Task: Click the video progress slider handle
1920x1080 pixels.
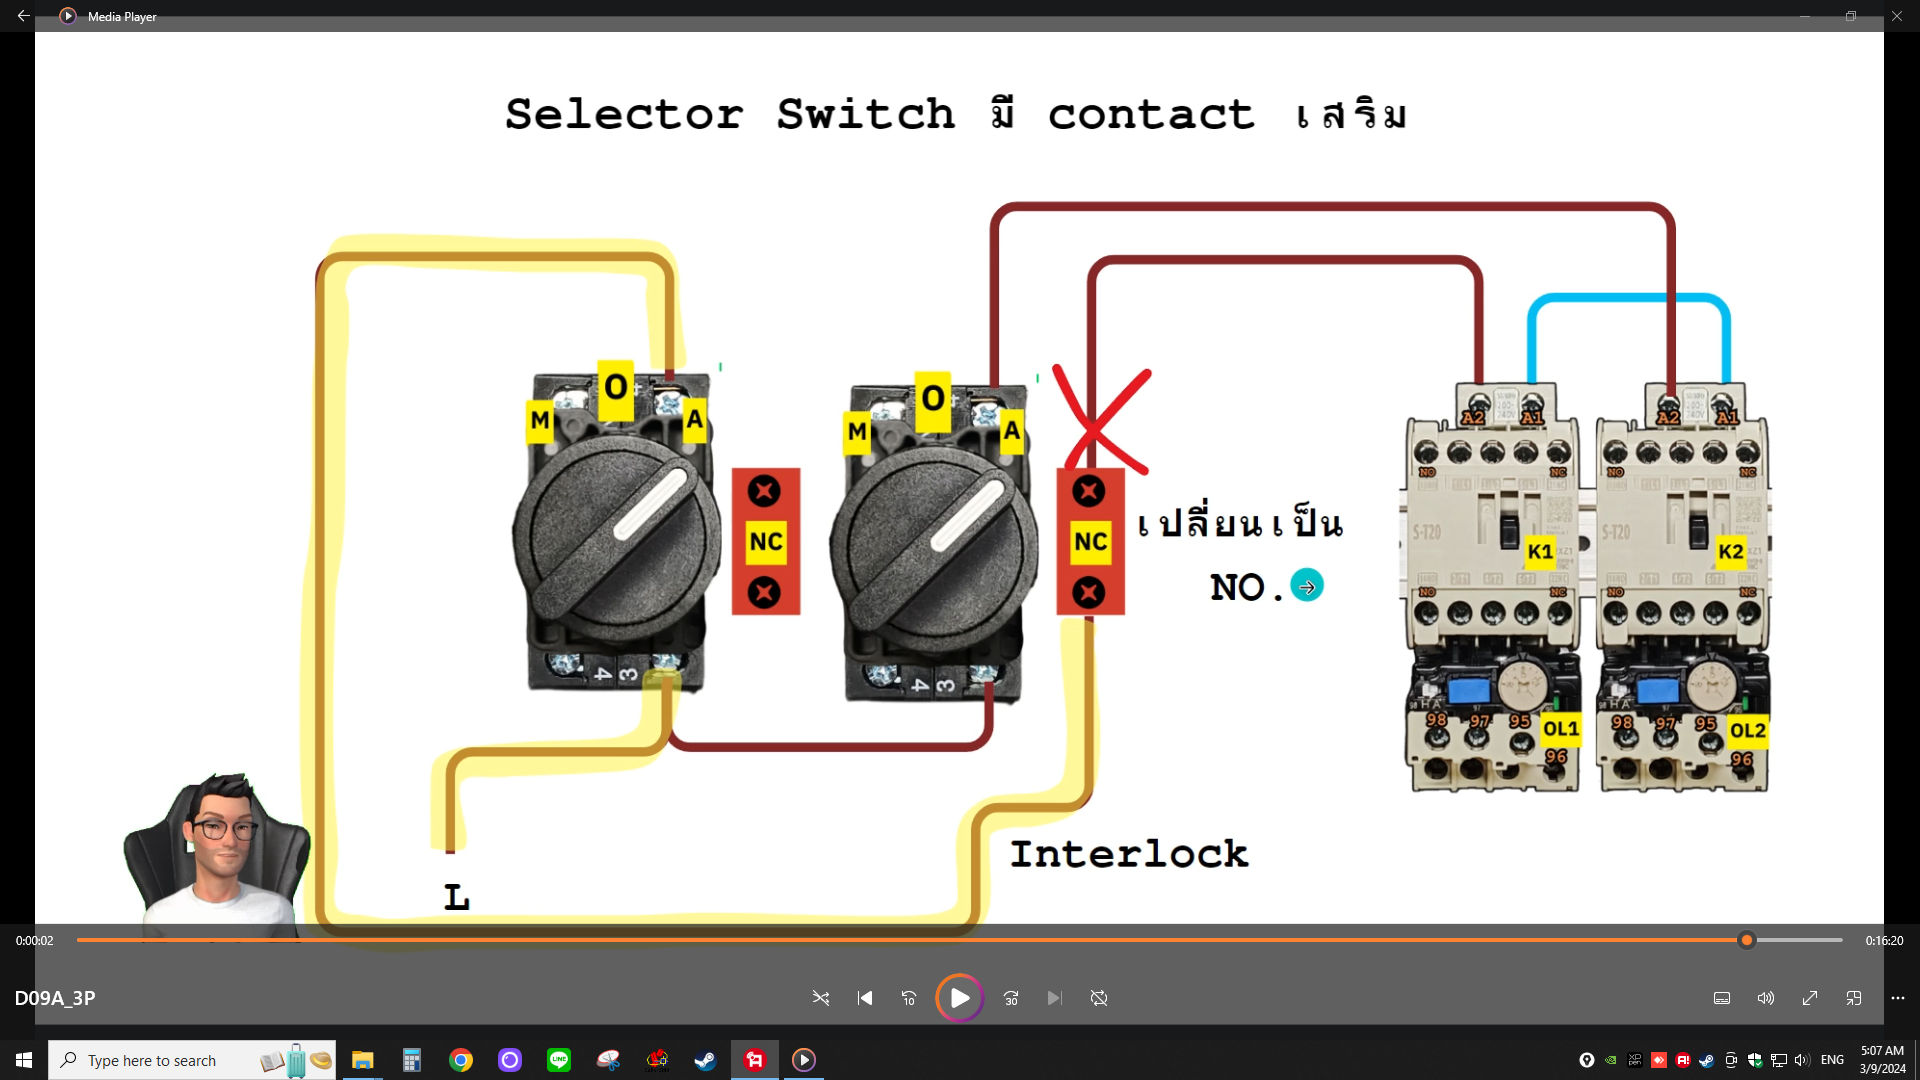Action: click(1747, 940)
